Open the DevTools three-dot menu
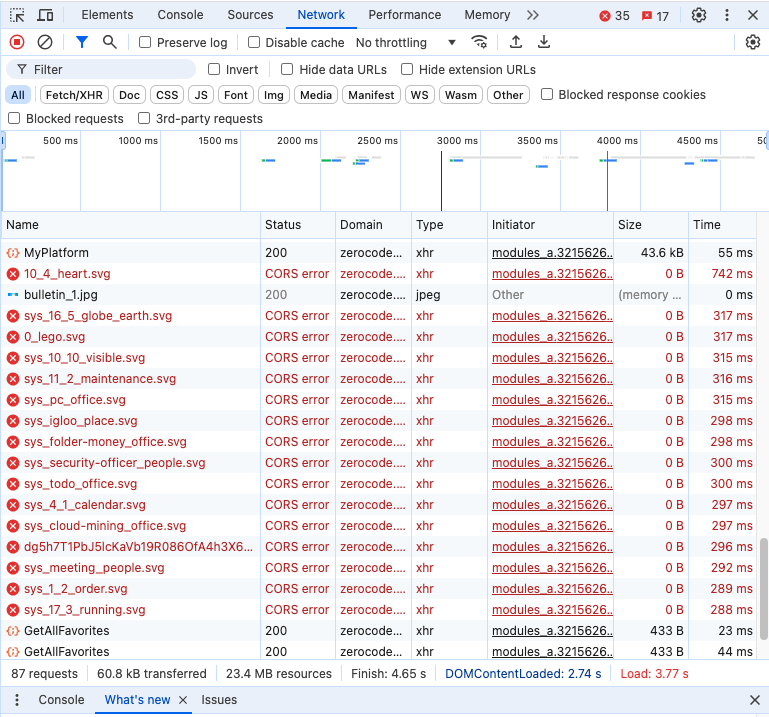 pyautogui.click(x=726, y=15)
